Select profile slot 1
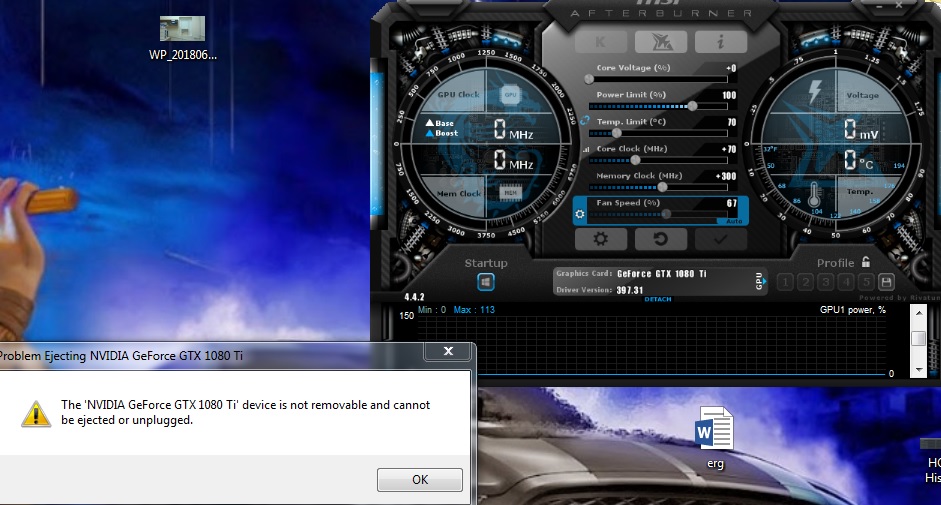 (x=785, y=282)
